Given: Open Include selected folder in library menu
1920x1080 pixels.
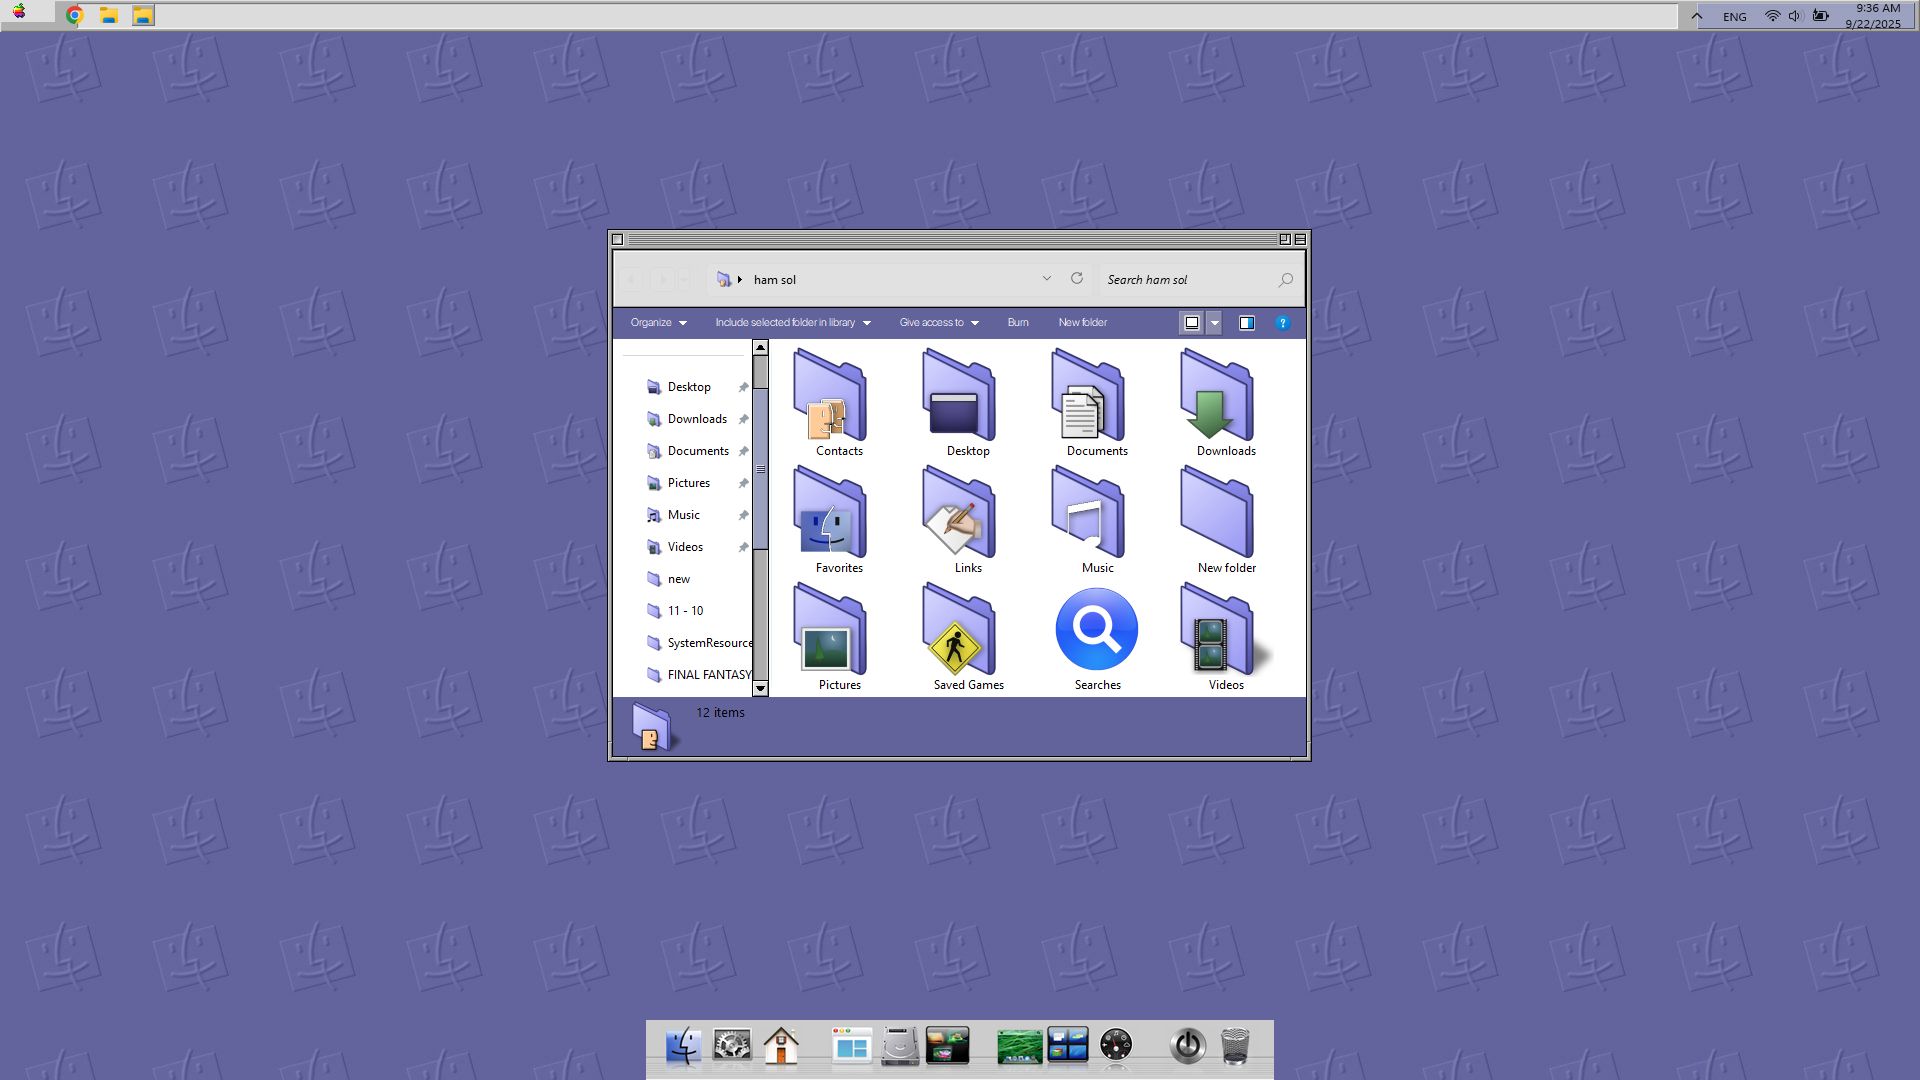Looking at the screenshot, I should click(x=792, y=323).
